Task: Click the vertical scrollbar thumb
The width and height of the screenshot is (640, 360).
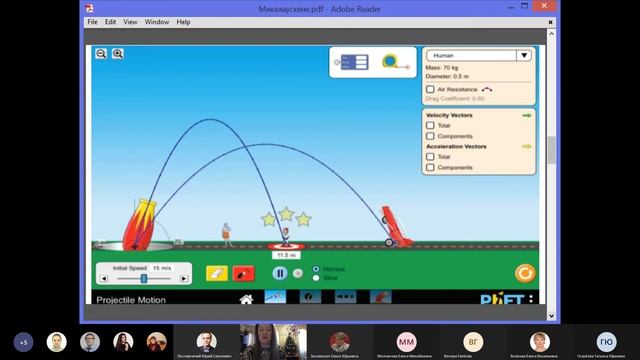Action: tap(551, 150)
